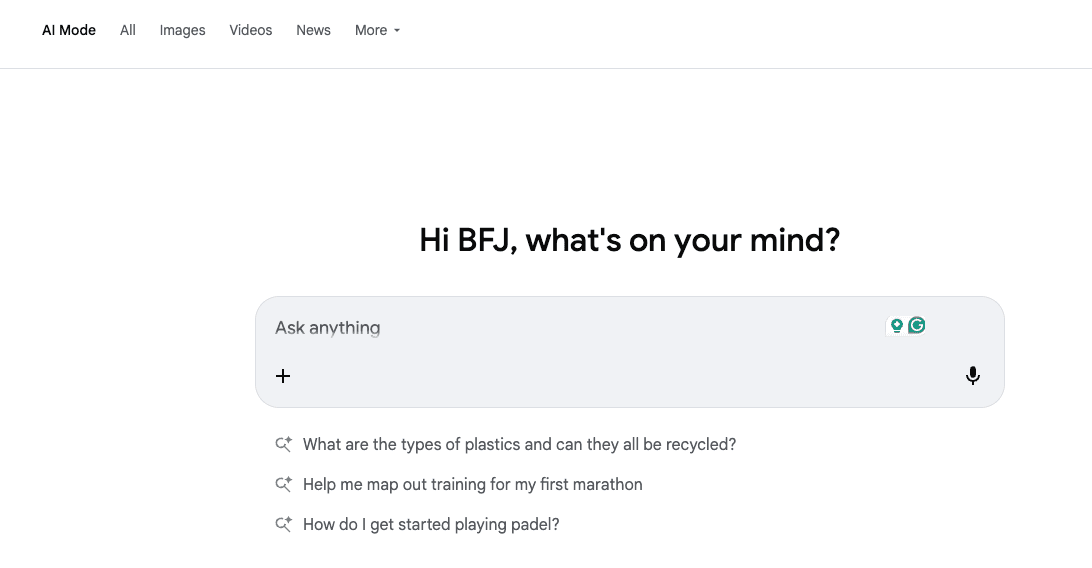Switch to the AI Mode tab

pyautogui.click(x=69, y=30)
